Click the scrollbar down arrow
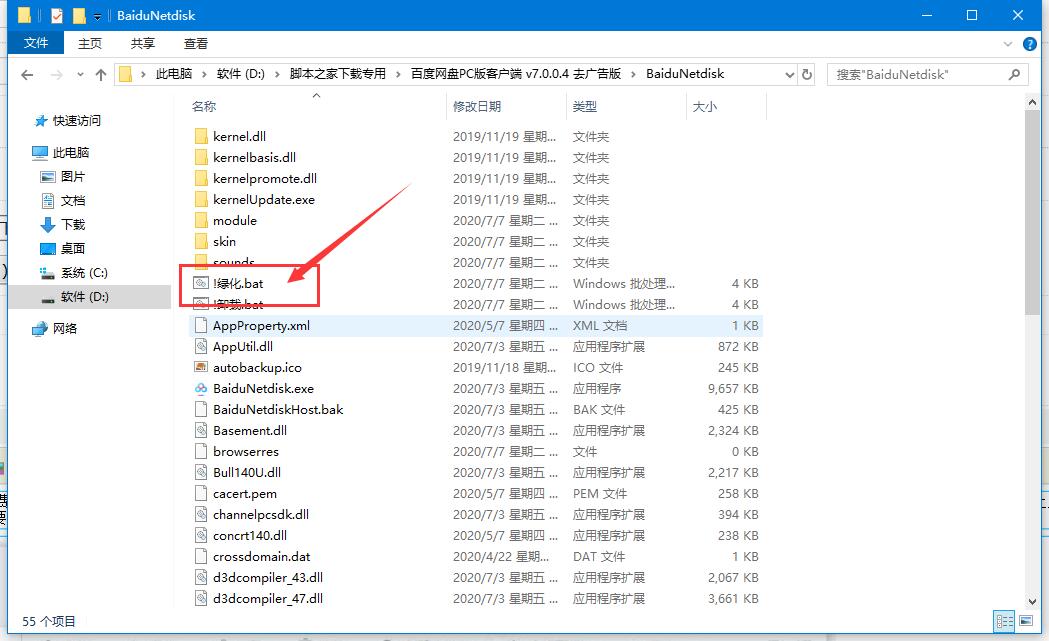This screenshot has width=1049, height=641. coord(1032,601)
